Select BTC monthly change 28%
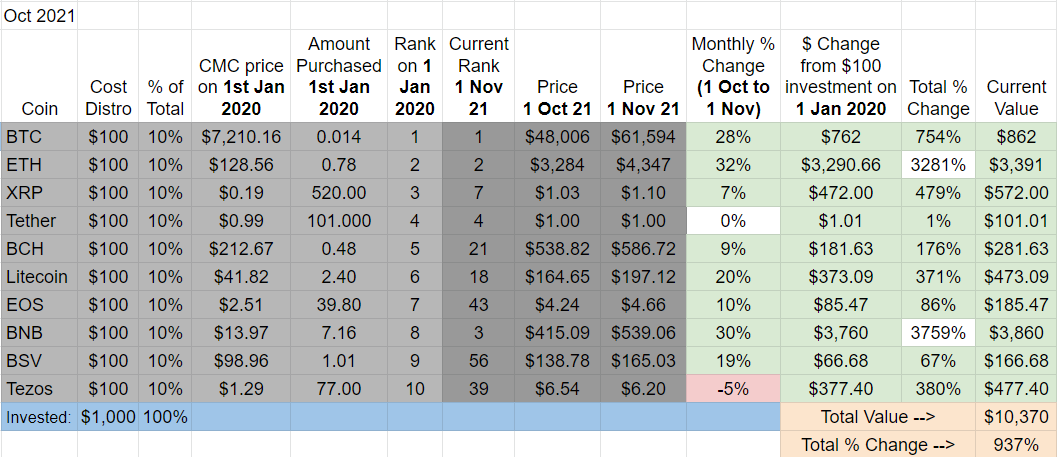This screenshot has height=457, width=1057. tap(733, 138)
